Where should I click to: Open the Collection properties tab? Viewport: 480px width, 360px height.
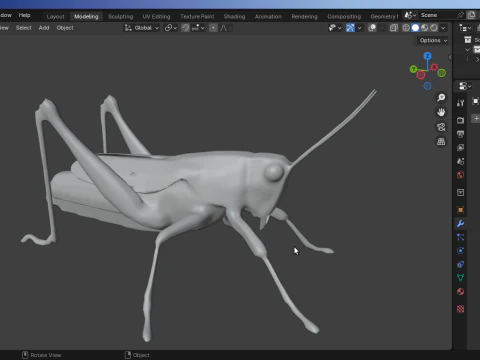coord(460,192)
